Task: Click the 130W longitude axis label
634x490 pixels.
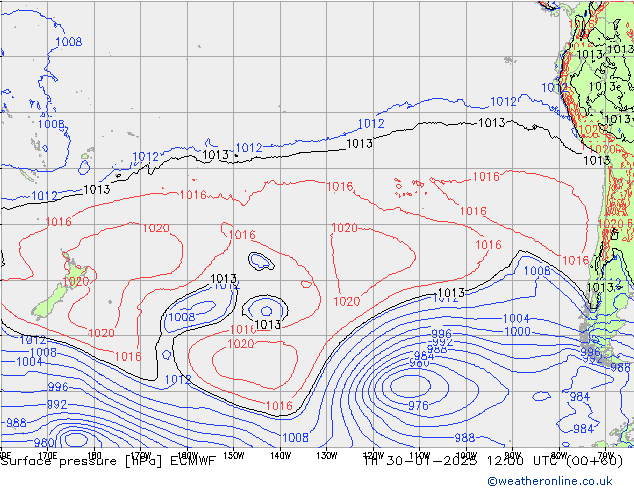Action: pyautogui.click(x=326, y=454)
